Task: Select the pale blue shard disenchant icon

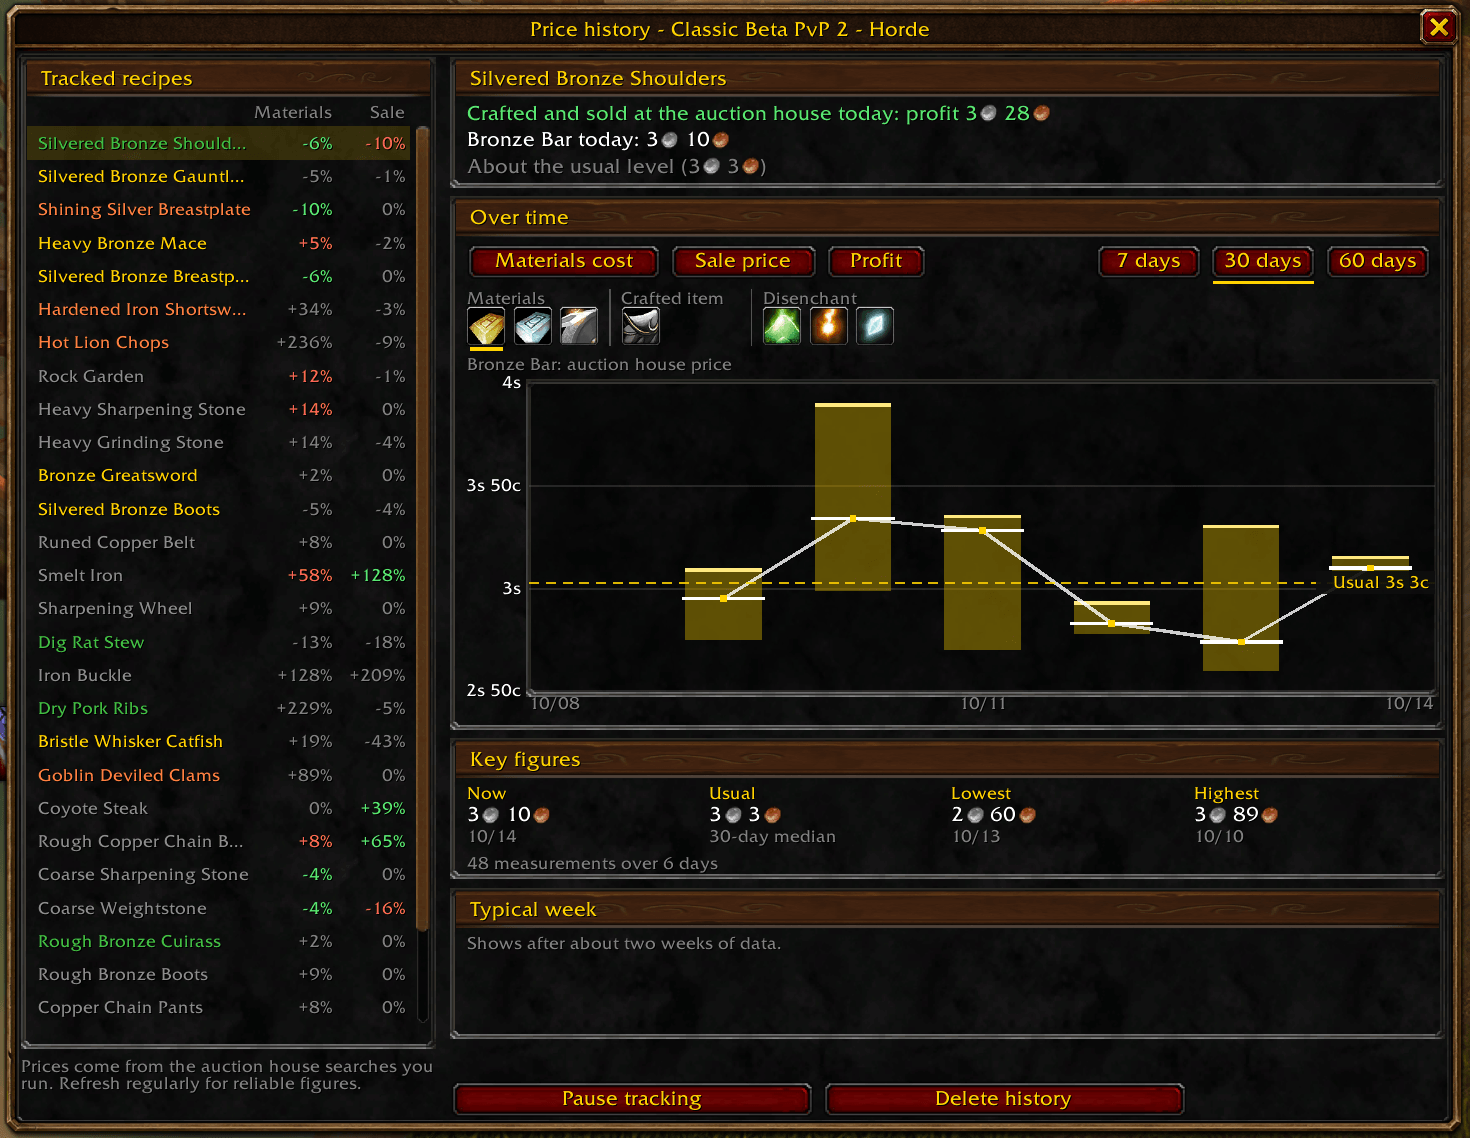Action: 875,326
